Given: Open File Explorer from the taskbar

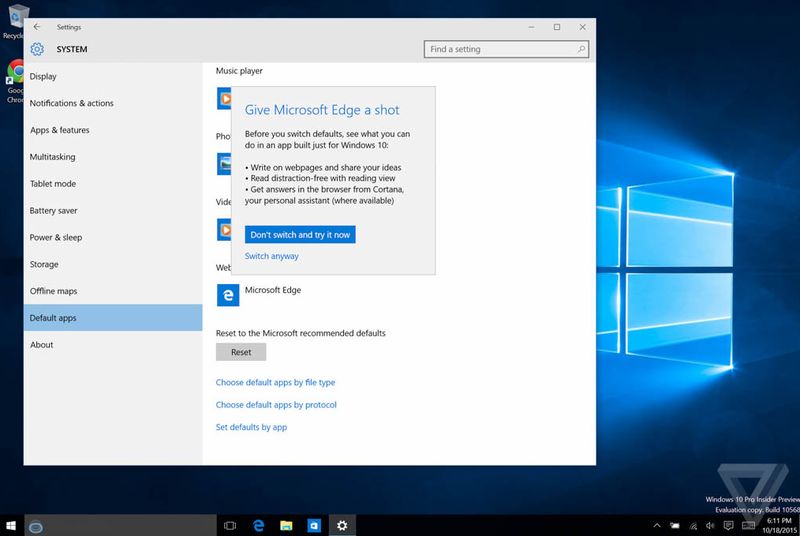Looking at the screenshot, I should click(x=286, y=525).
